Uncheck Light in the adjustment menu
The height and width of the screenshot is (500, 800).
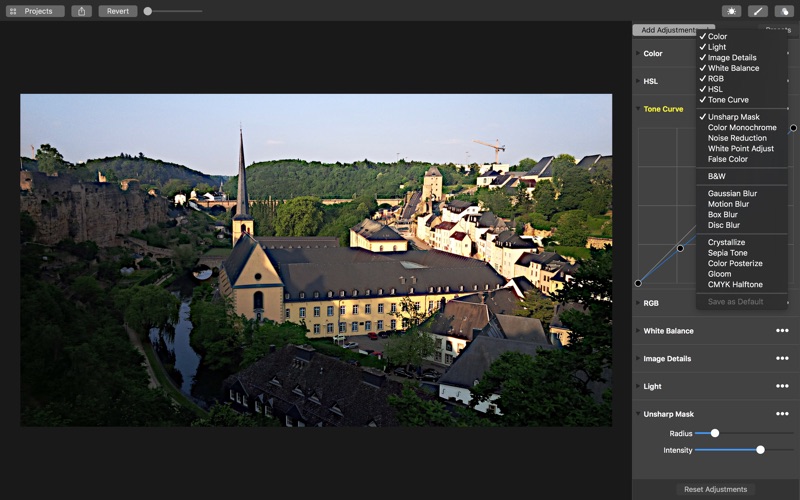pyautogui.click(x=742, y=47)
